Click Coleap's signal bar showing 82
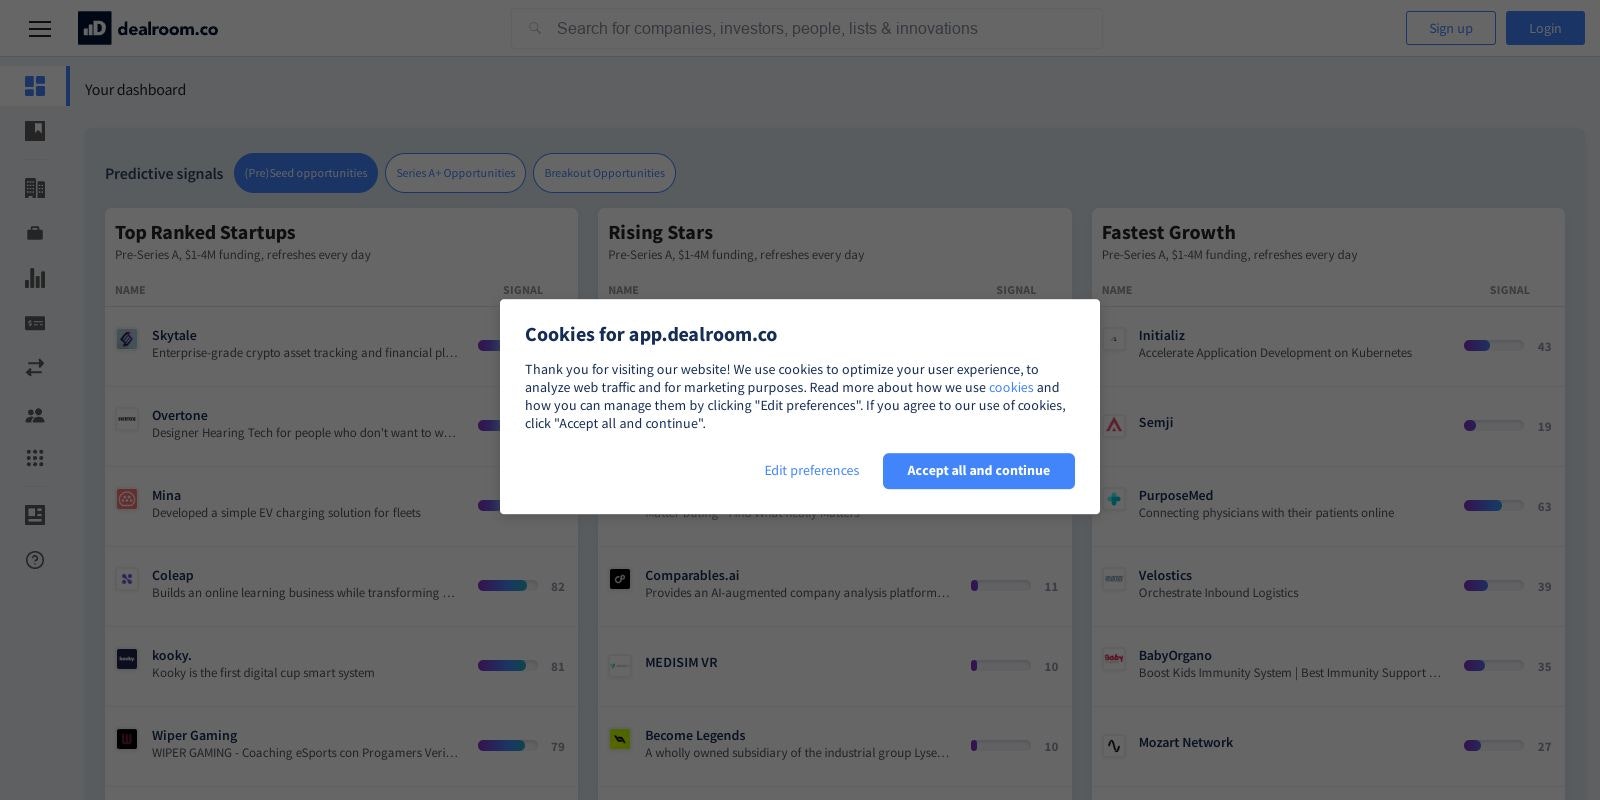This screenshot has height=800, width=1600. (507, 586)
